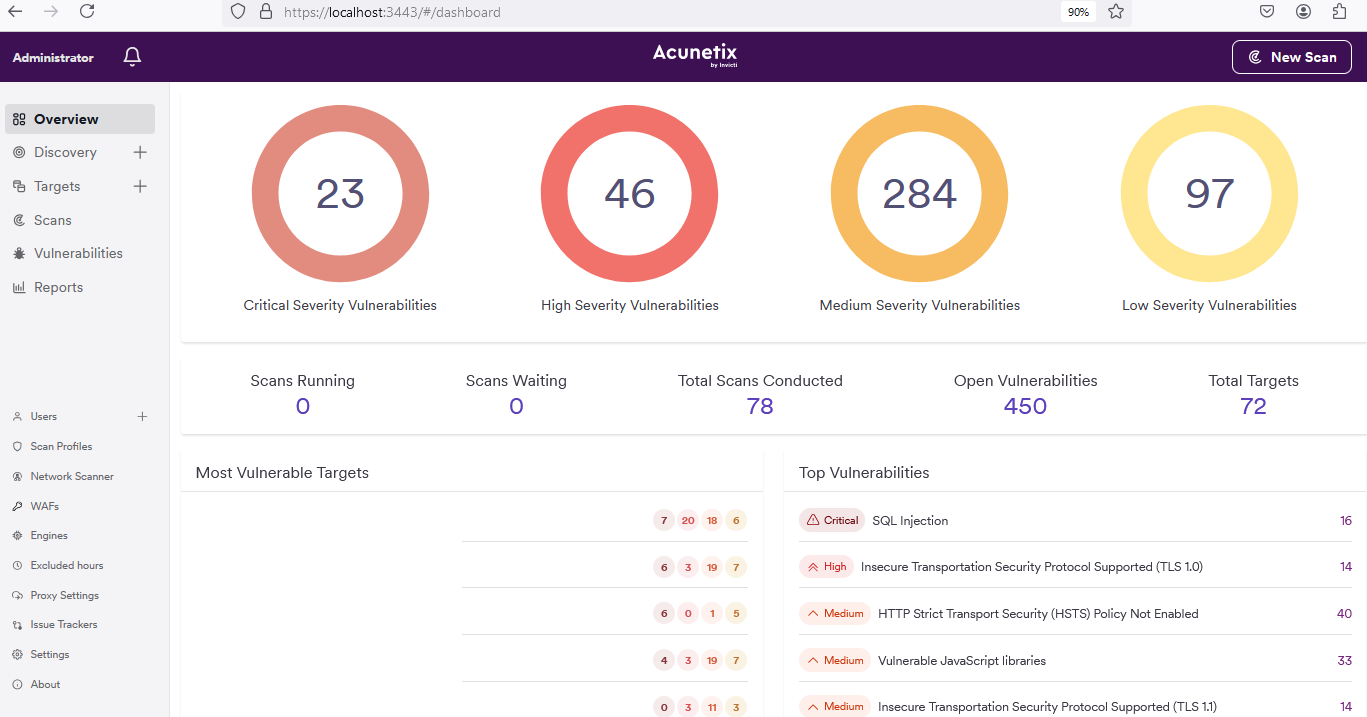1367x717 pixels.
Task: Click the Network Scanner icon
Action: (x=17, y=476)
